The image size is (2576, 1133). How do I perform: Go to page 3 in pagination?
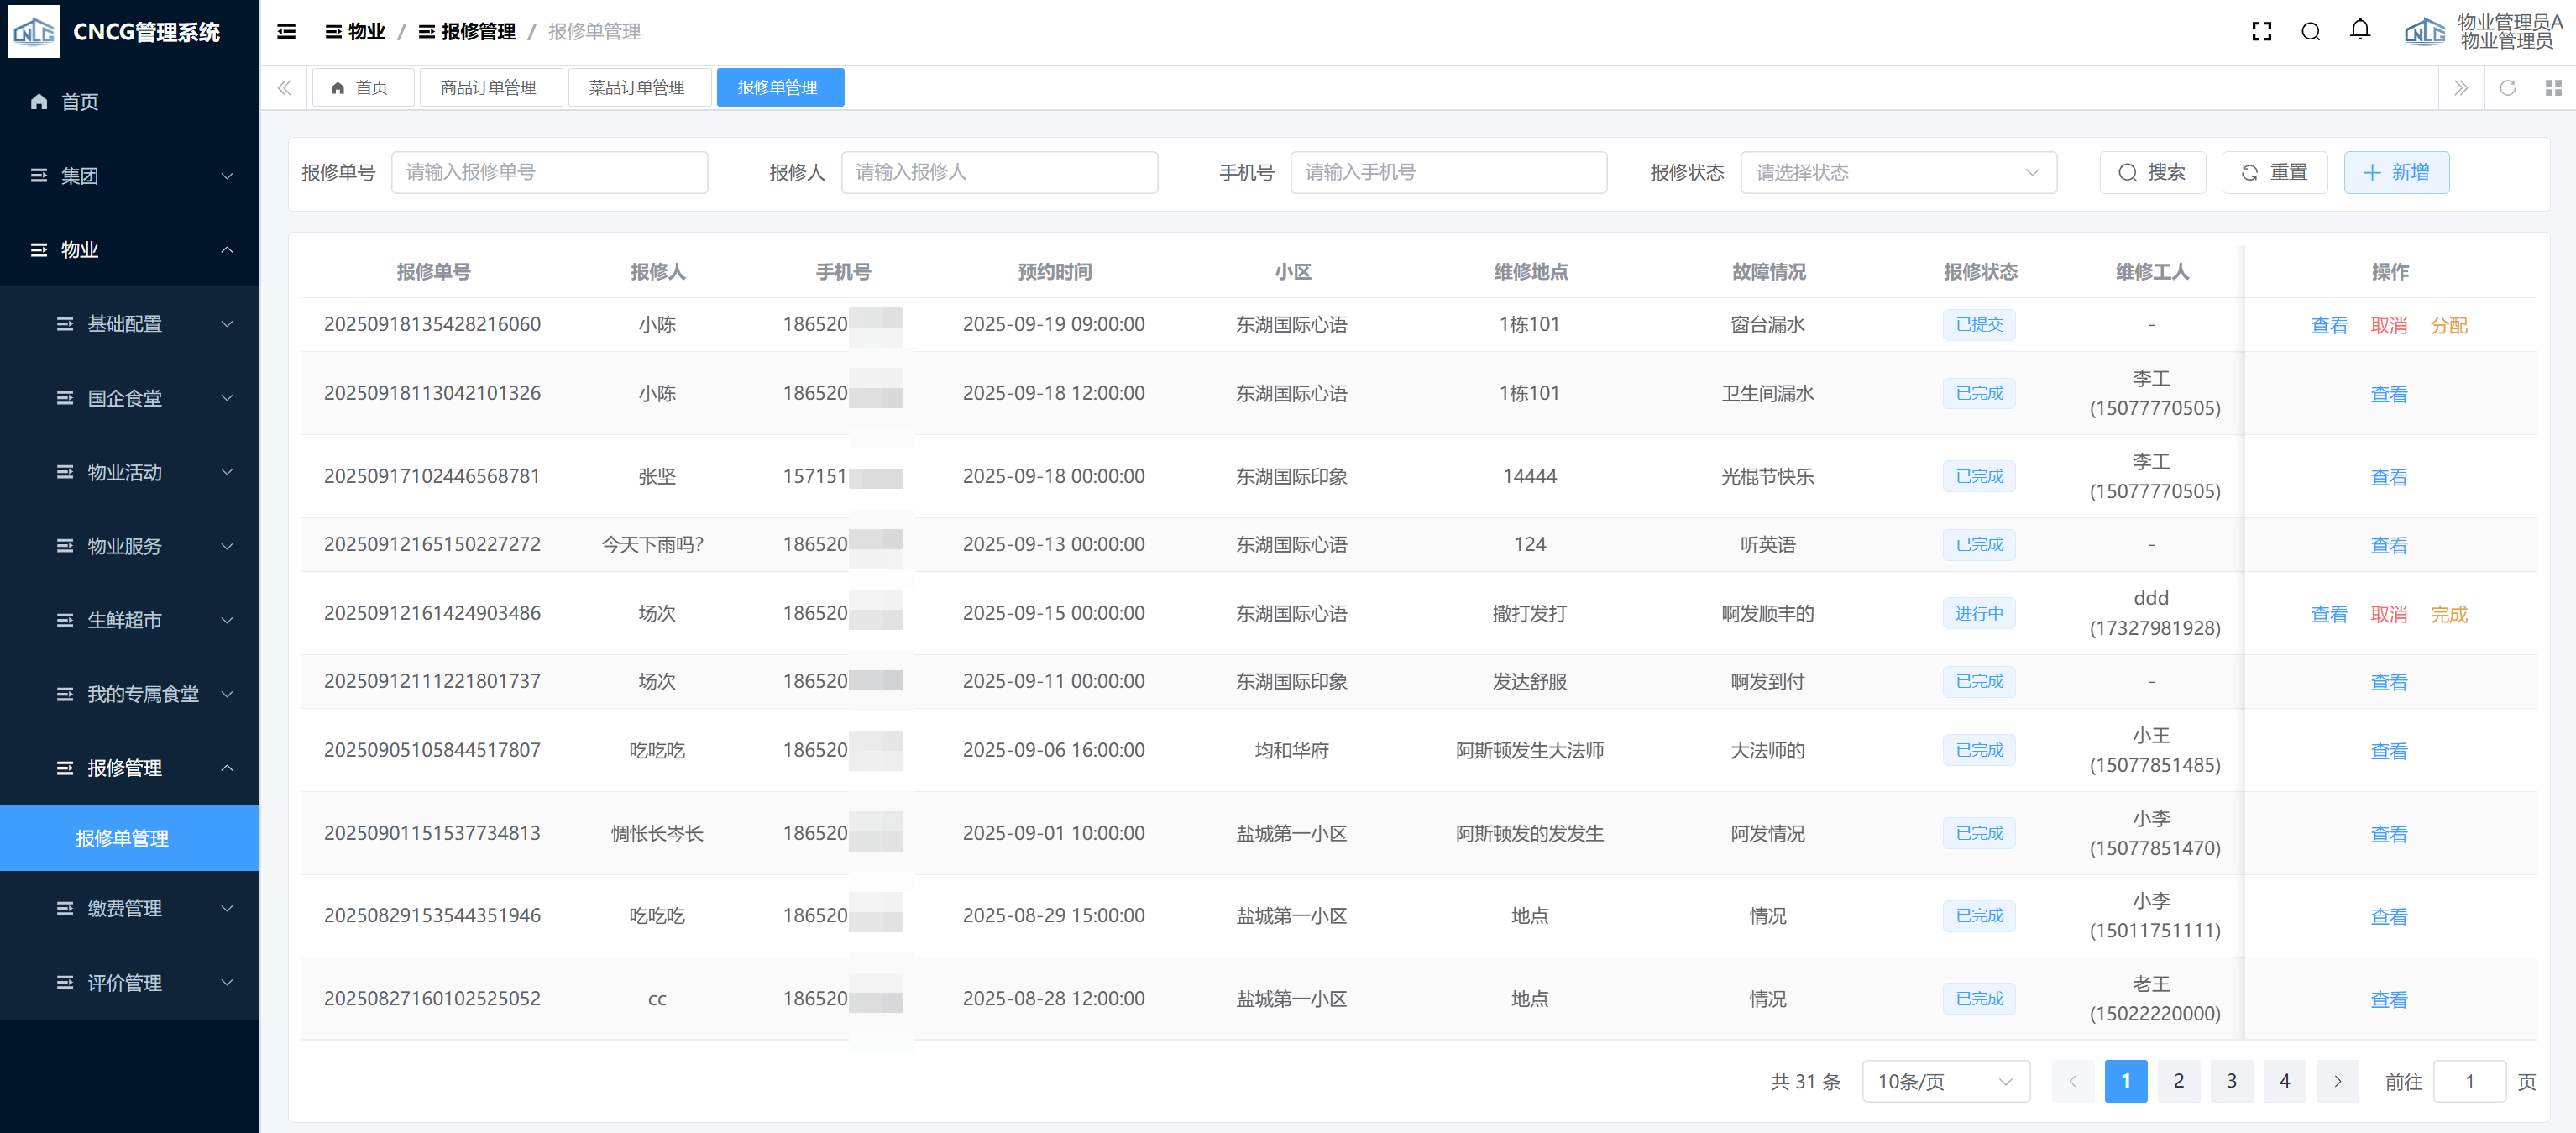[2231, 1081]
